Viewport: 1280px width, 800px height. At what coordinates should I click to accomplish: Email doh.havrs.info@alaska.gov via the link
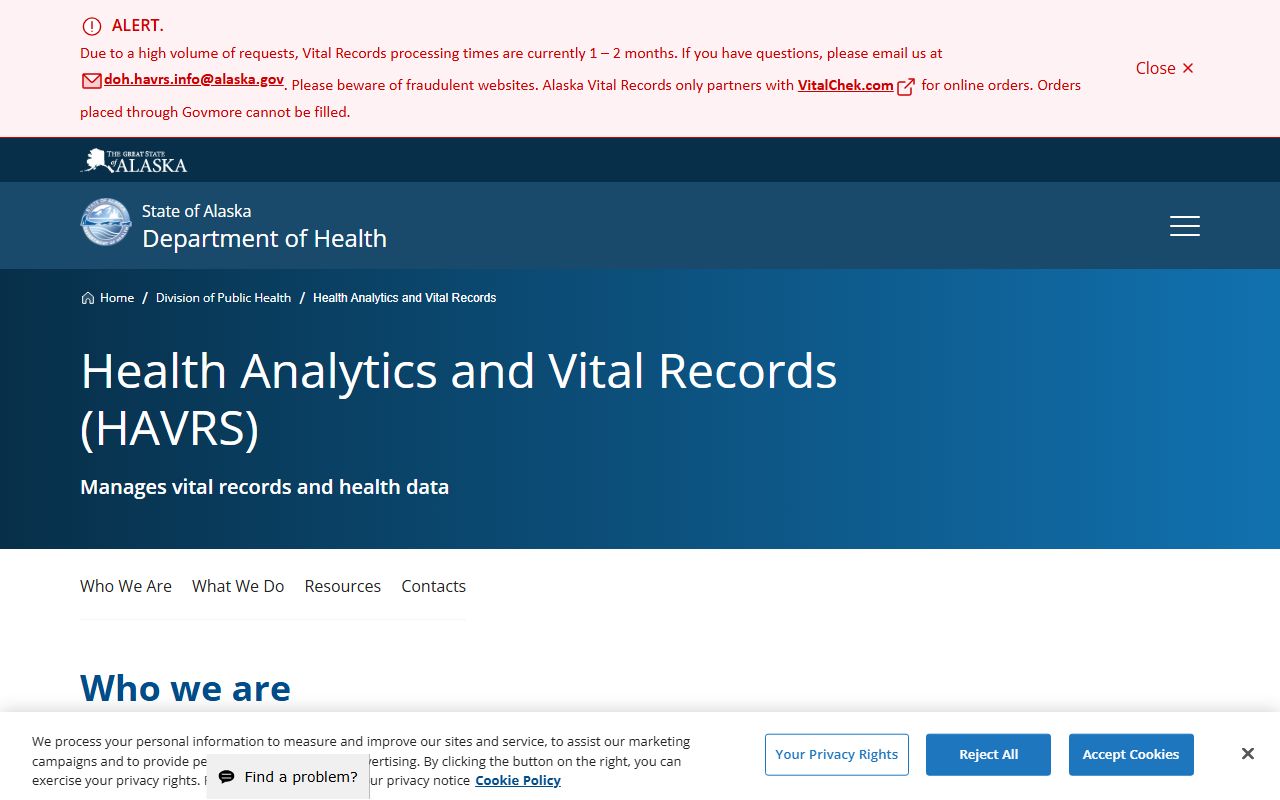(x=194, y=80)
